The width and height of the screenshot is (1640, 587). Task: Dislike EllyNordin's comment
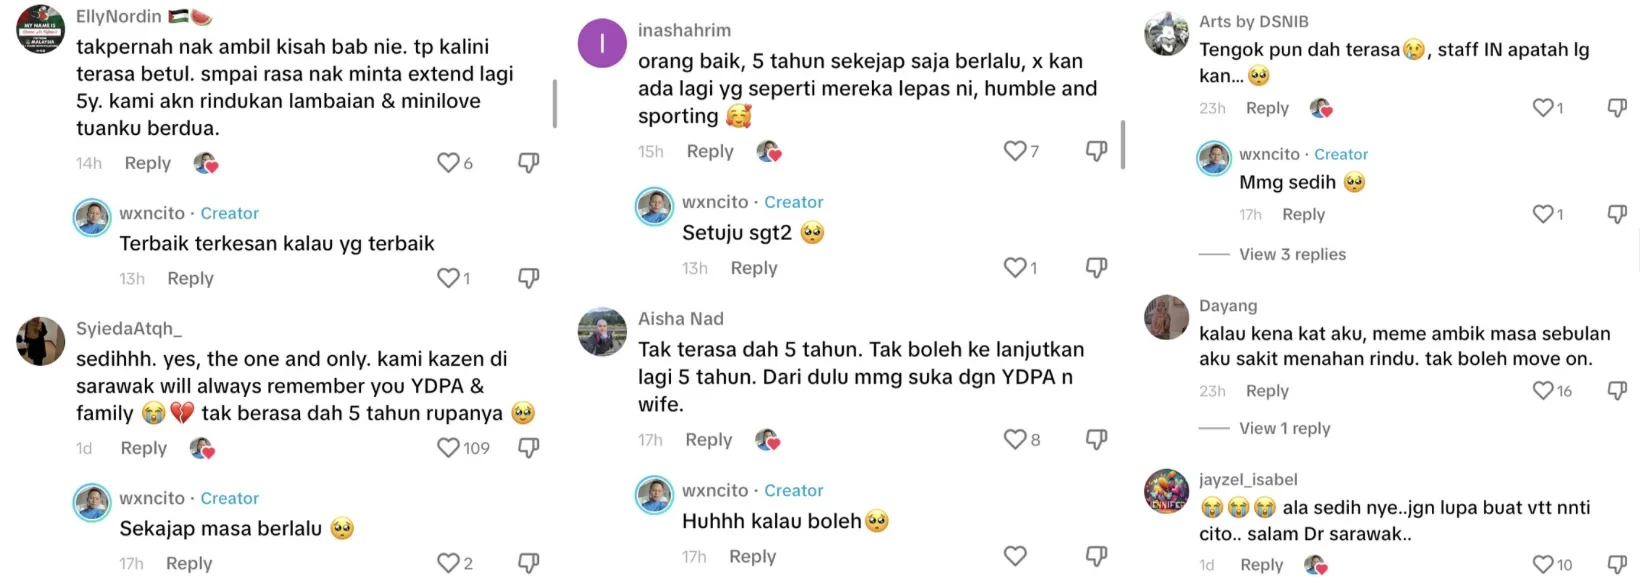pyautogui.click(x=529, y=163)
